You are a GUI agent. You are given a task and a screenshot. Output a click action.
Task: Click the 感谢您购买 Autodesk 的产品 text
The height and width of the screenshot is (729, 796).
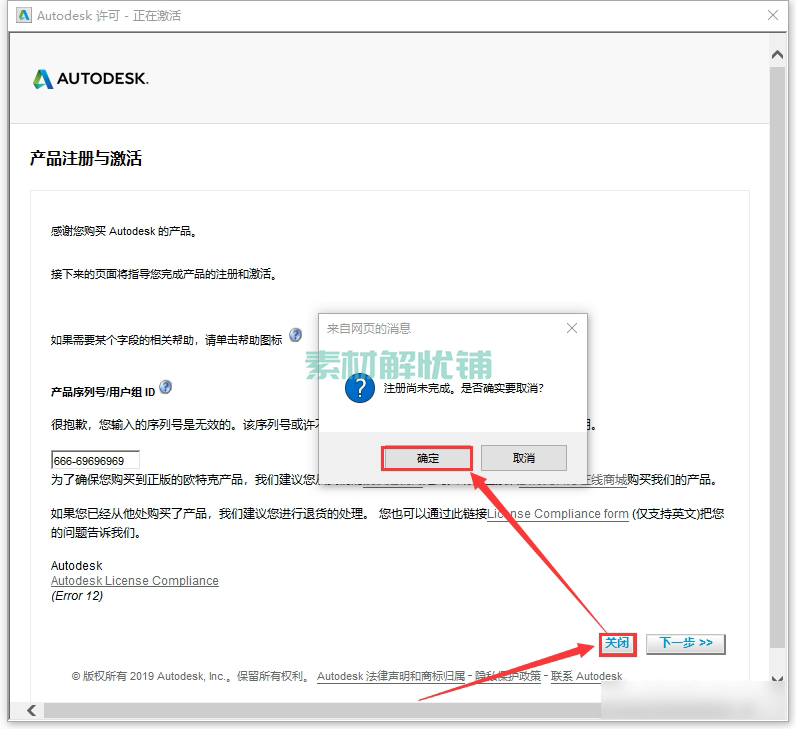pyautogui.click(x=123, y=231)
